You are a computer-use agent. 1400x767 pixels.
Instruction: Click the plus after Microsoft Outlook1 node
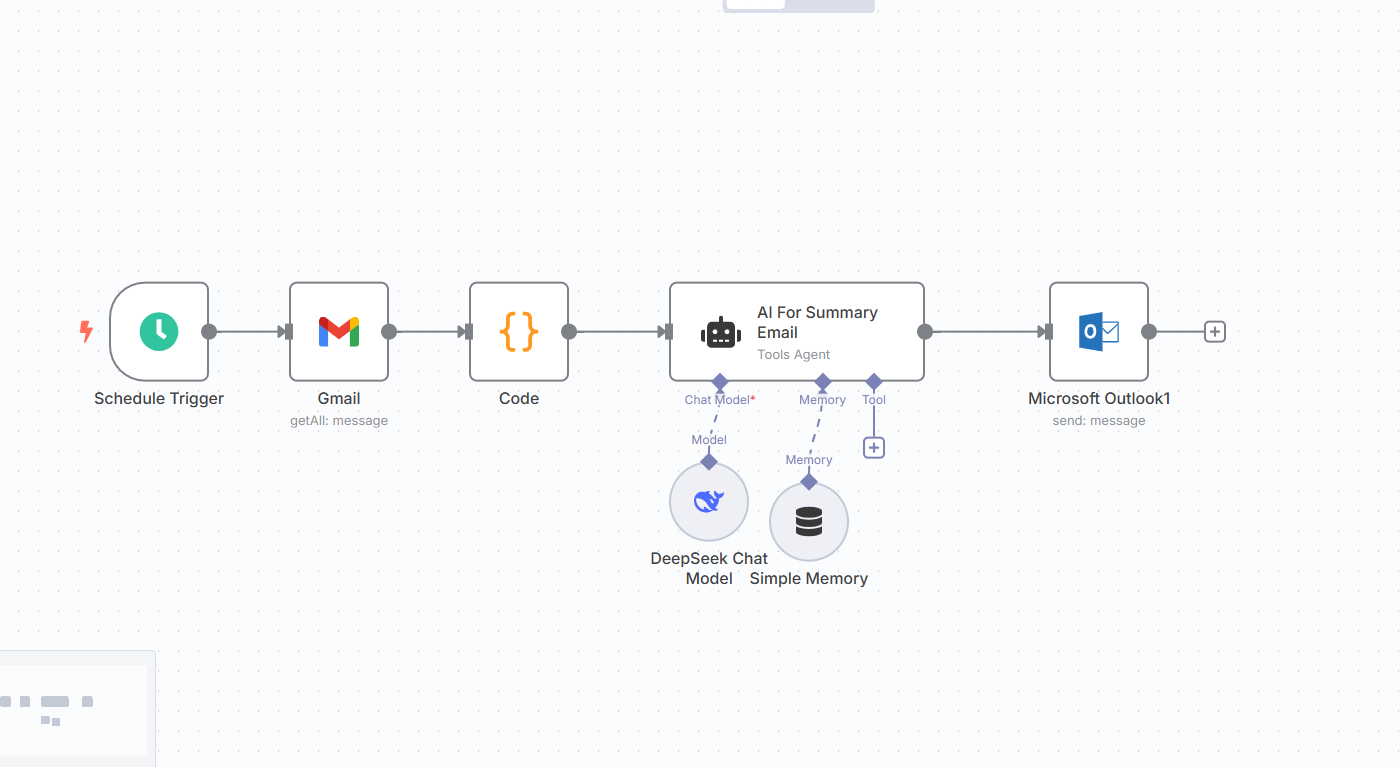1214,331
